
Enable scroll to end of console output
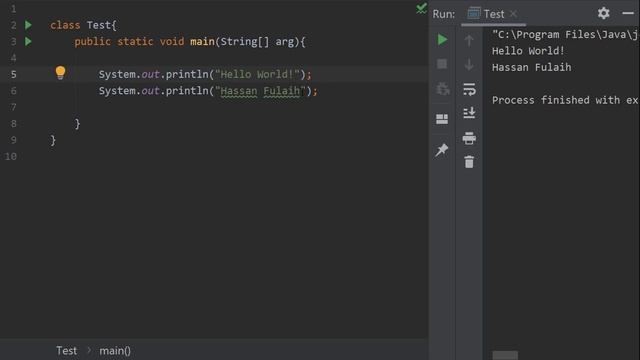pos(469,113)
